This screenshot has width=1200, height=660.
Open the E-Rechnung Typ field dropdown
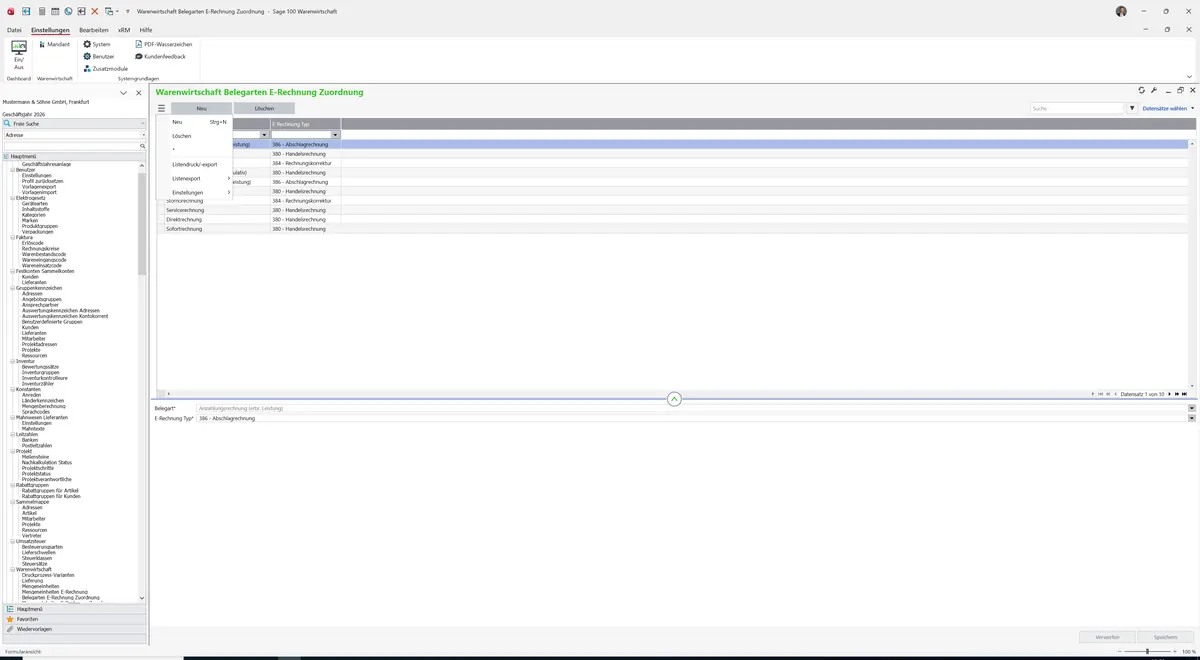1192,418
